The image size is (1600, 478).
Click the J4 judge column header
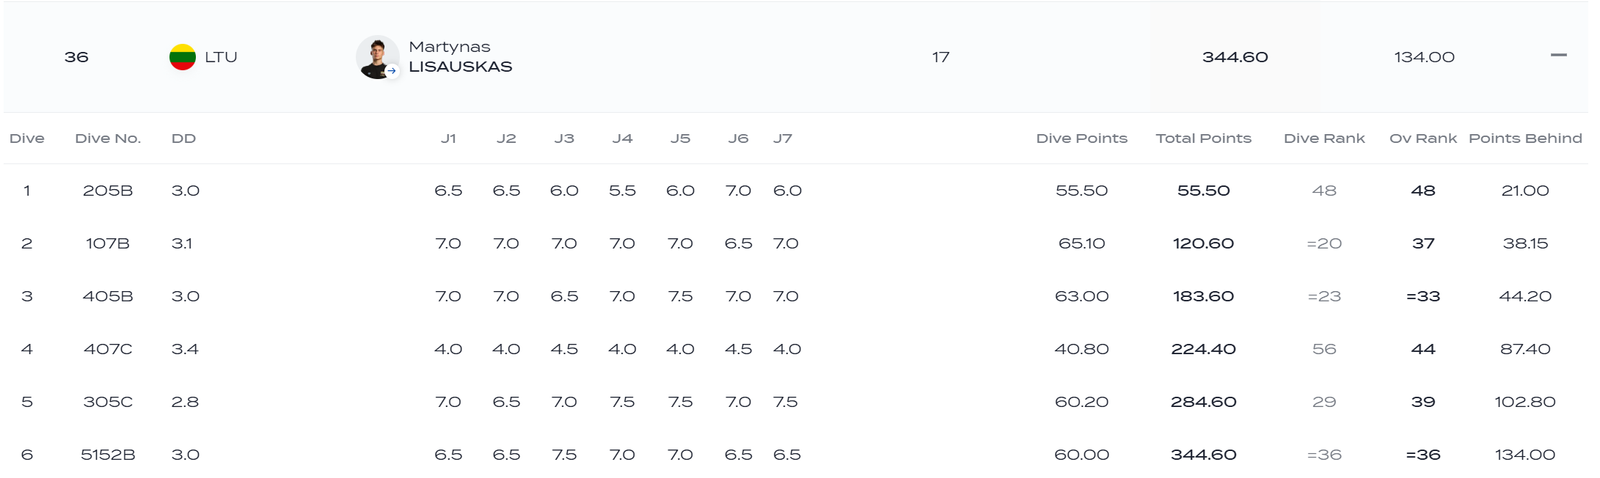622,138
